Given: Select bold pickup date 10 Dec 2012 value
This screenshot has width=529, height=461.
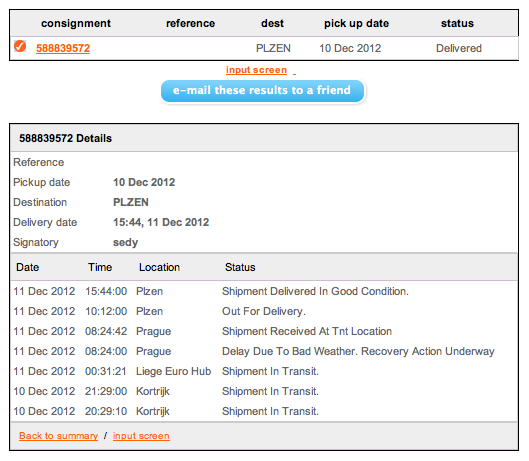Looking at the screenshot, I should [x=144, y=182].
